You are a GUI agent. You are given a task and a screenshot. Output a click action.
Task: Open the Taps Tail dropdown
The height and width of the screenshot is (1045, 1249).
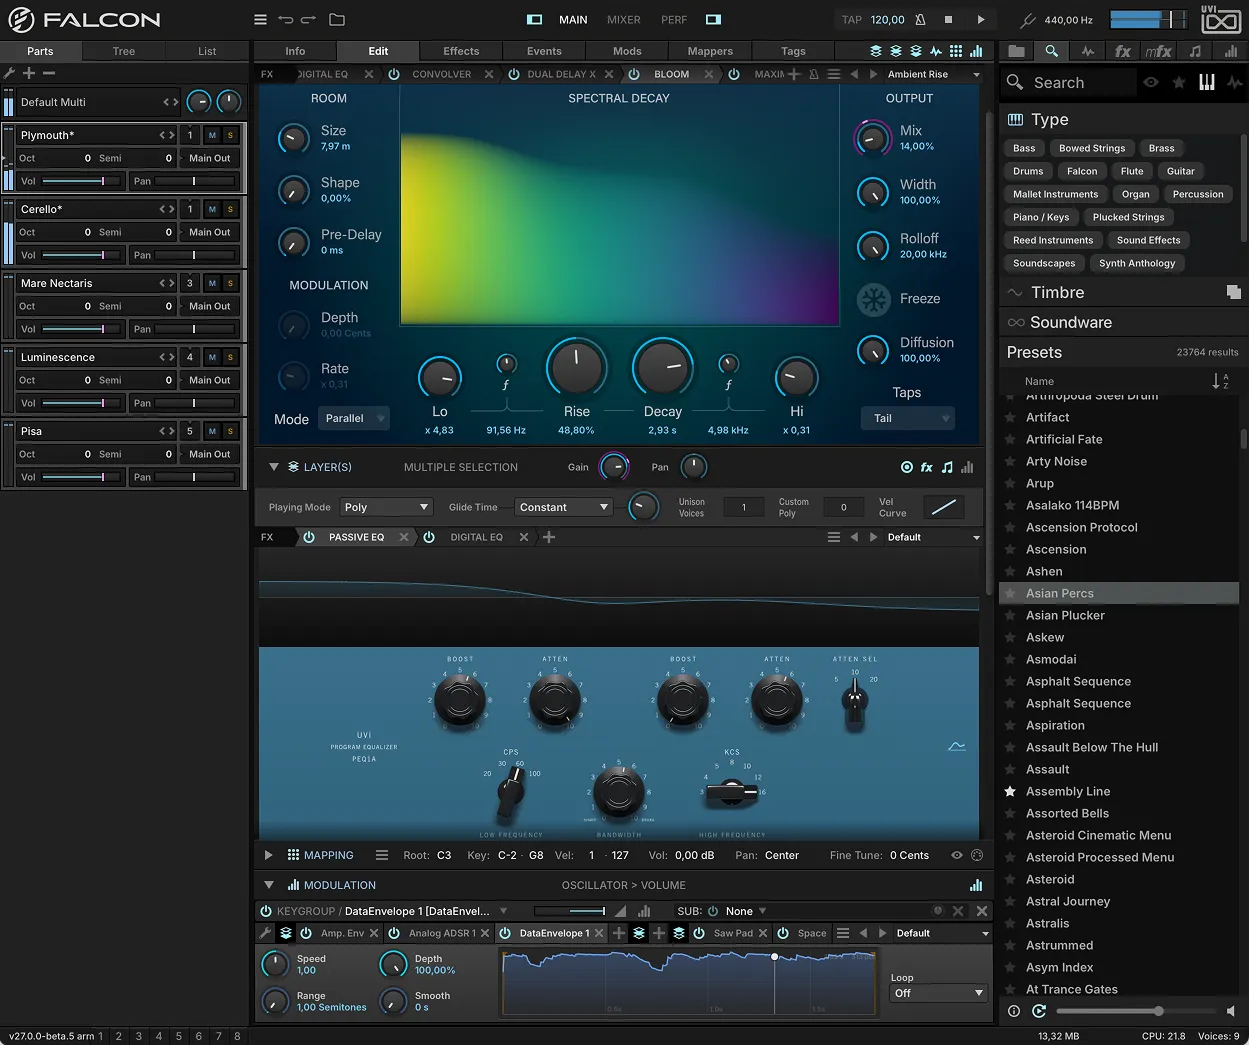tap(907, 418)
